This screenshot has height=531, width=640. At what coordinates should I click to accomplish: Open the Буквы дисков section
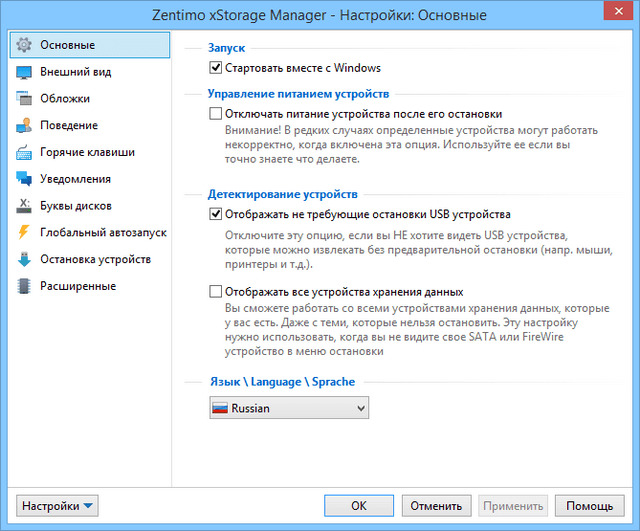pyautogui.click(x=75, y=206)
